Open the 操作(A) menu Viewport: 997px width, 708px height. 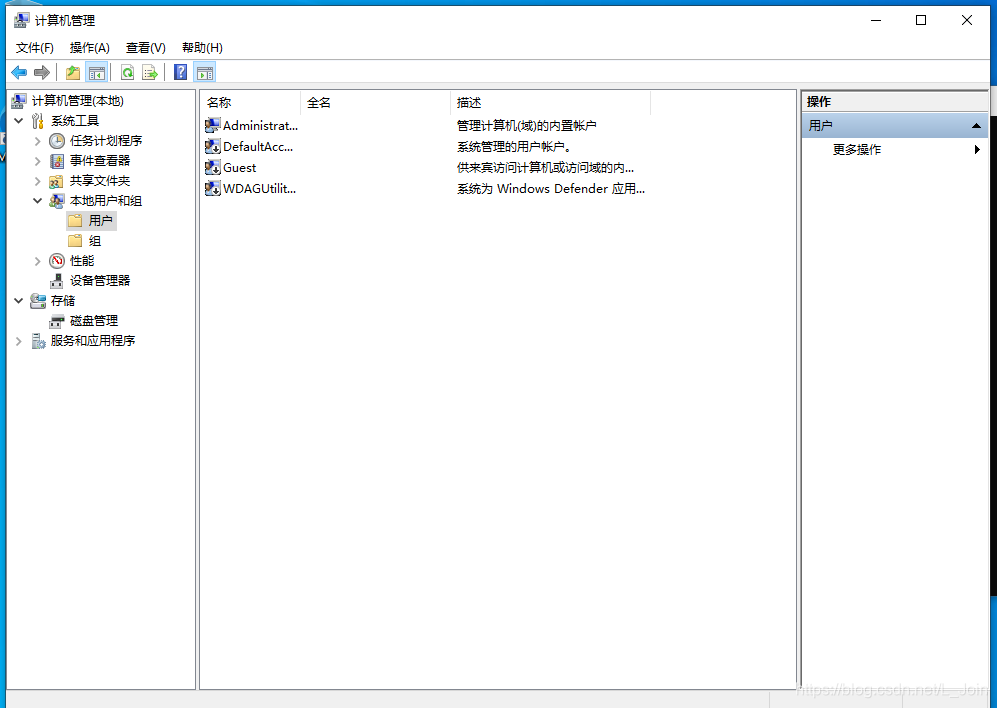tap(90, 48)
